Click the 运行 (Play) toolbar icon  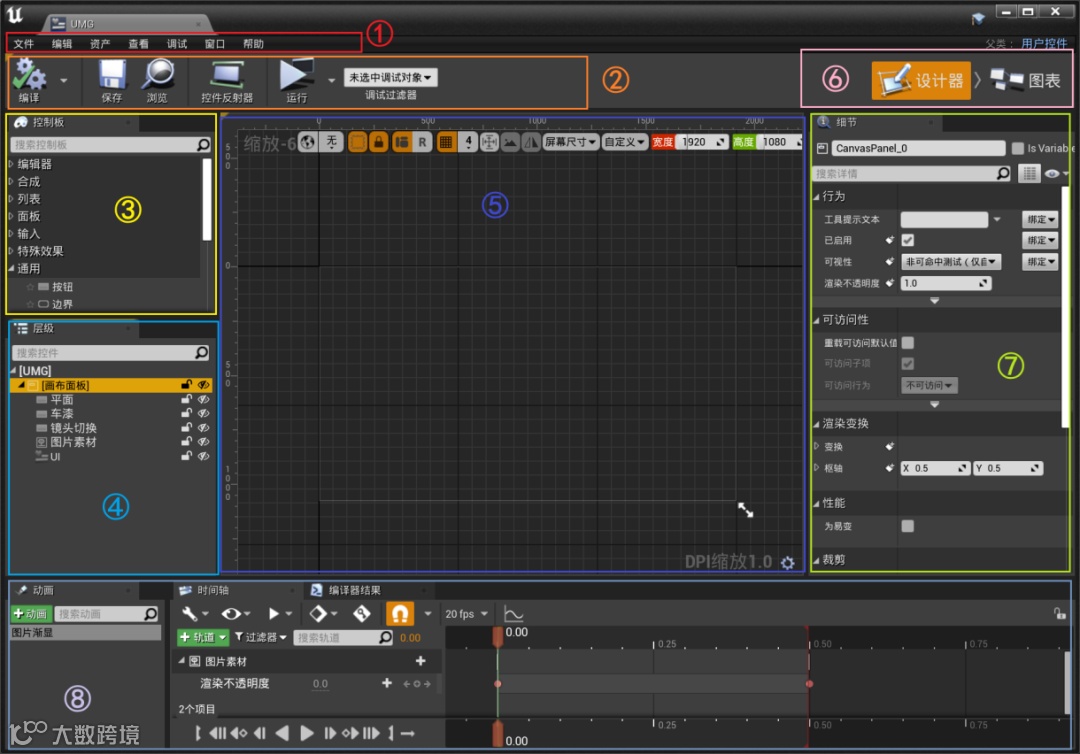tap(296, 76)
